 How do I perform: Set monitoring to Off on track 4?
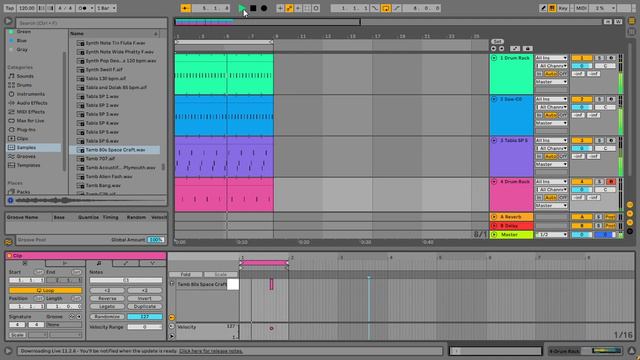tap(563, 198)
